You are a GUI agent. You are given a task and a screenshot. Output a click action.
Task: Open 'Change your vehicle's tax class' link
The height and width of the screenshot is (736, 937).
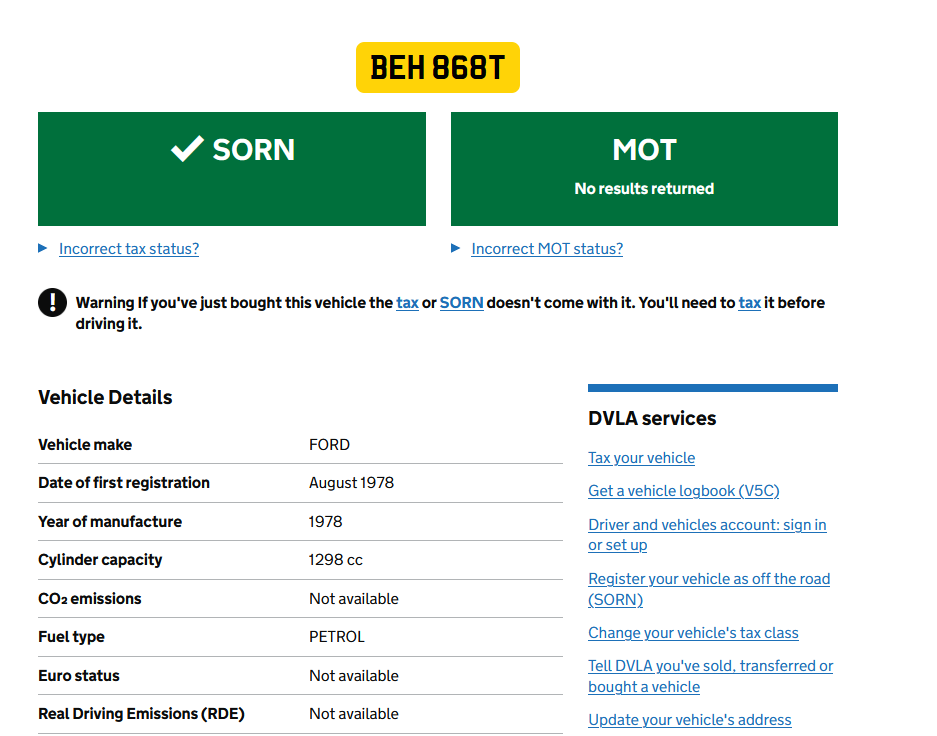click(x=693, y=633)
